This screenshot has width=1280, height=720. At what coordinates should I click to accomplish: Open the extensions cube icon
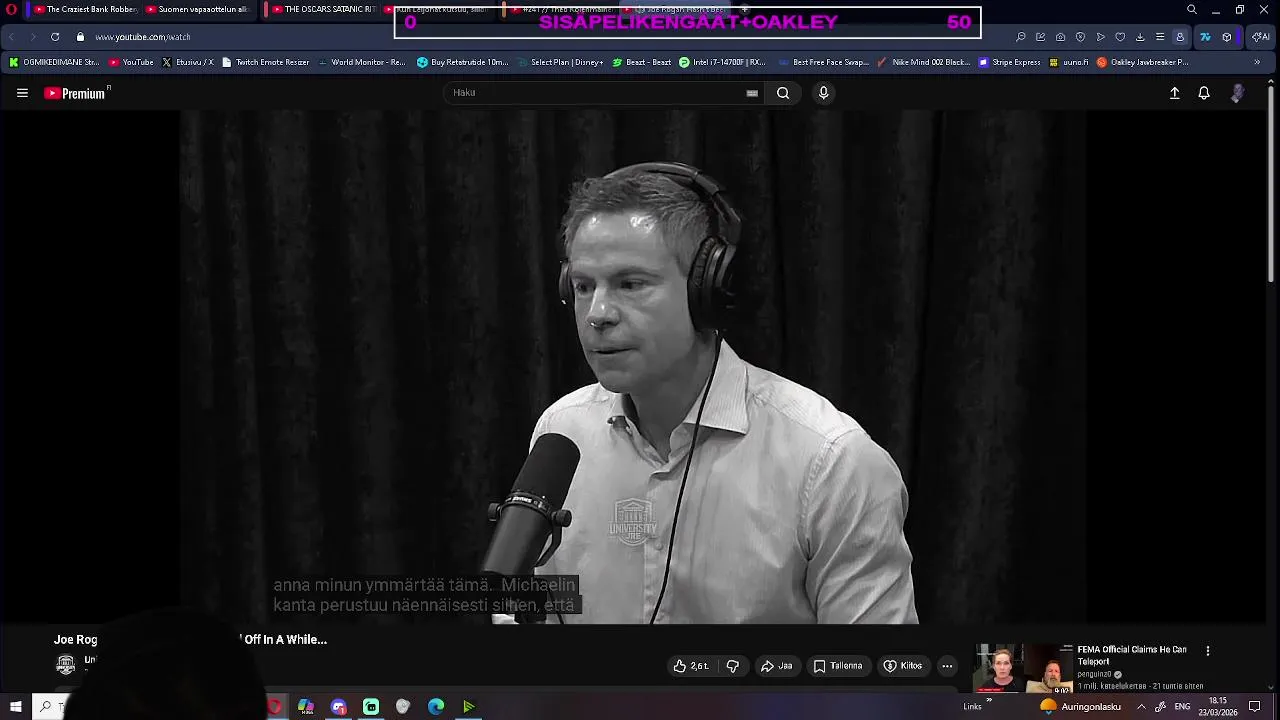(1227, 37)
